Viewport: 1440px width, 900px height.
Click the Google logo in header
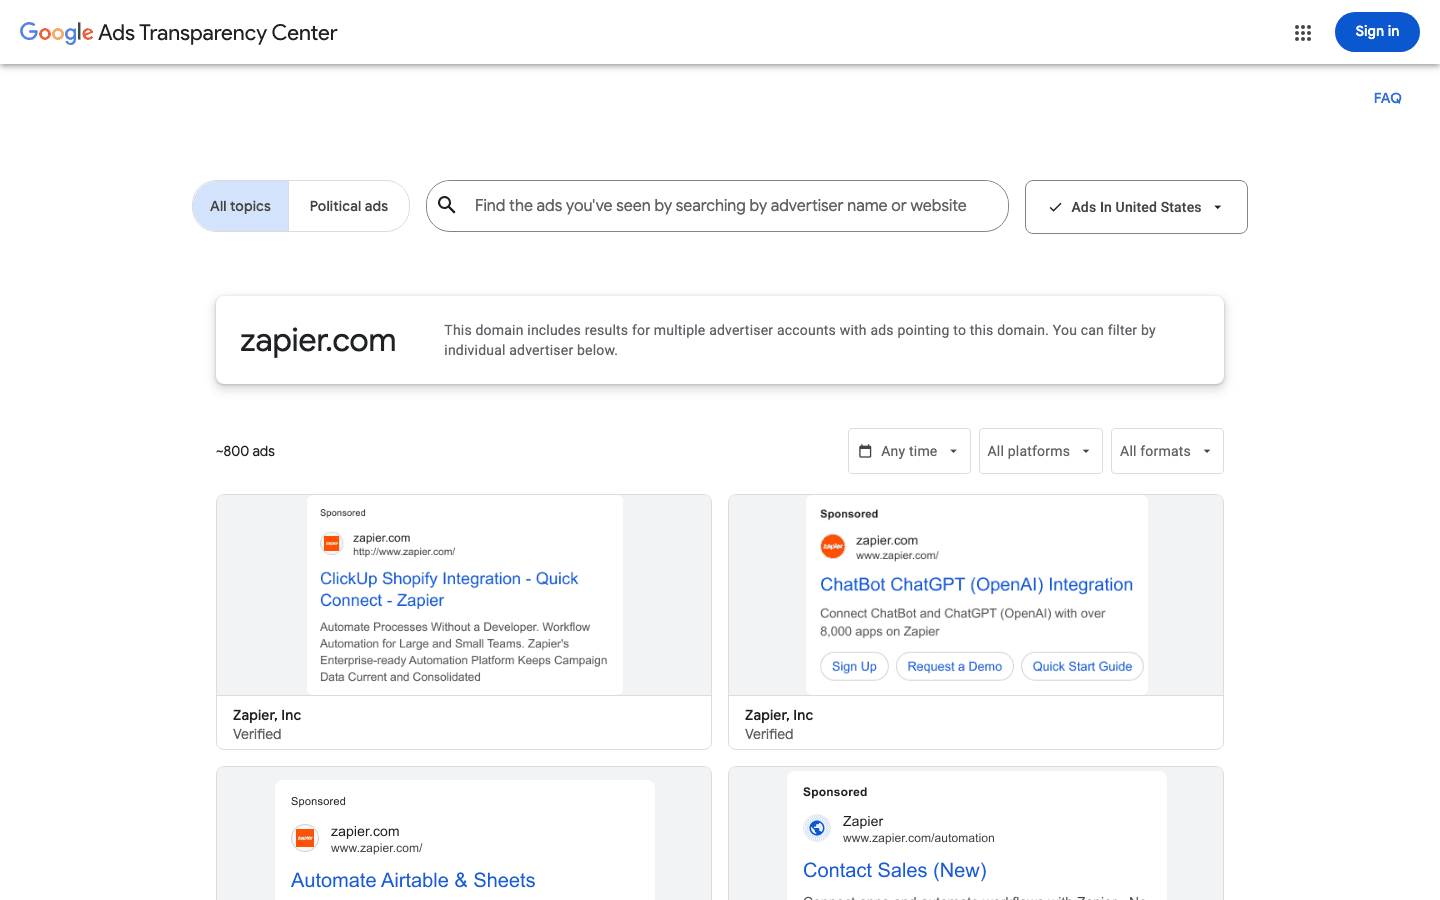coord(56,33)
